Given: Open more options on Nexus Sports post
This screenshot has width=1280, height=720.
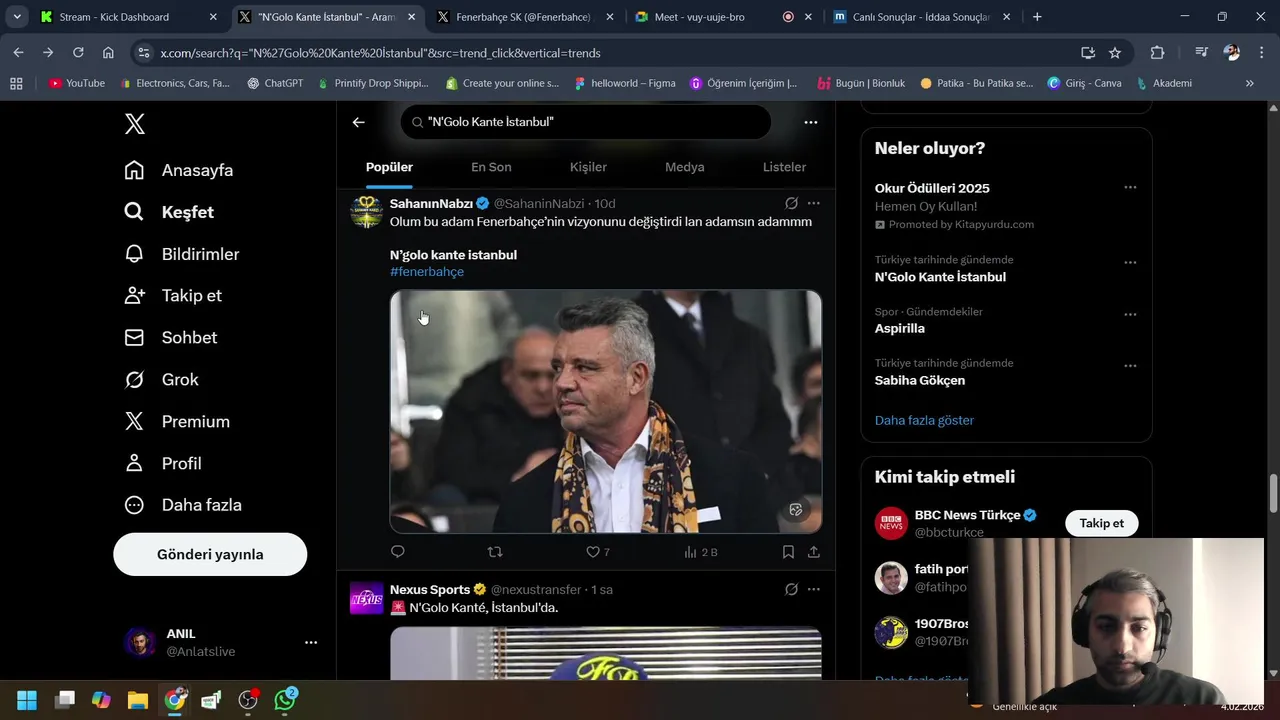Looking at the screenshot, I should [814, 590].
